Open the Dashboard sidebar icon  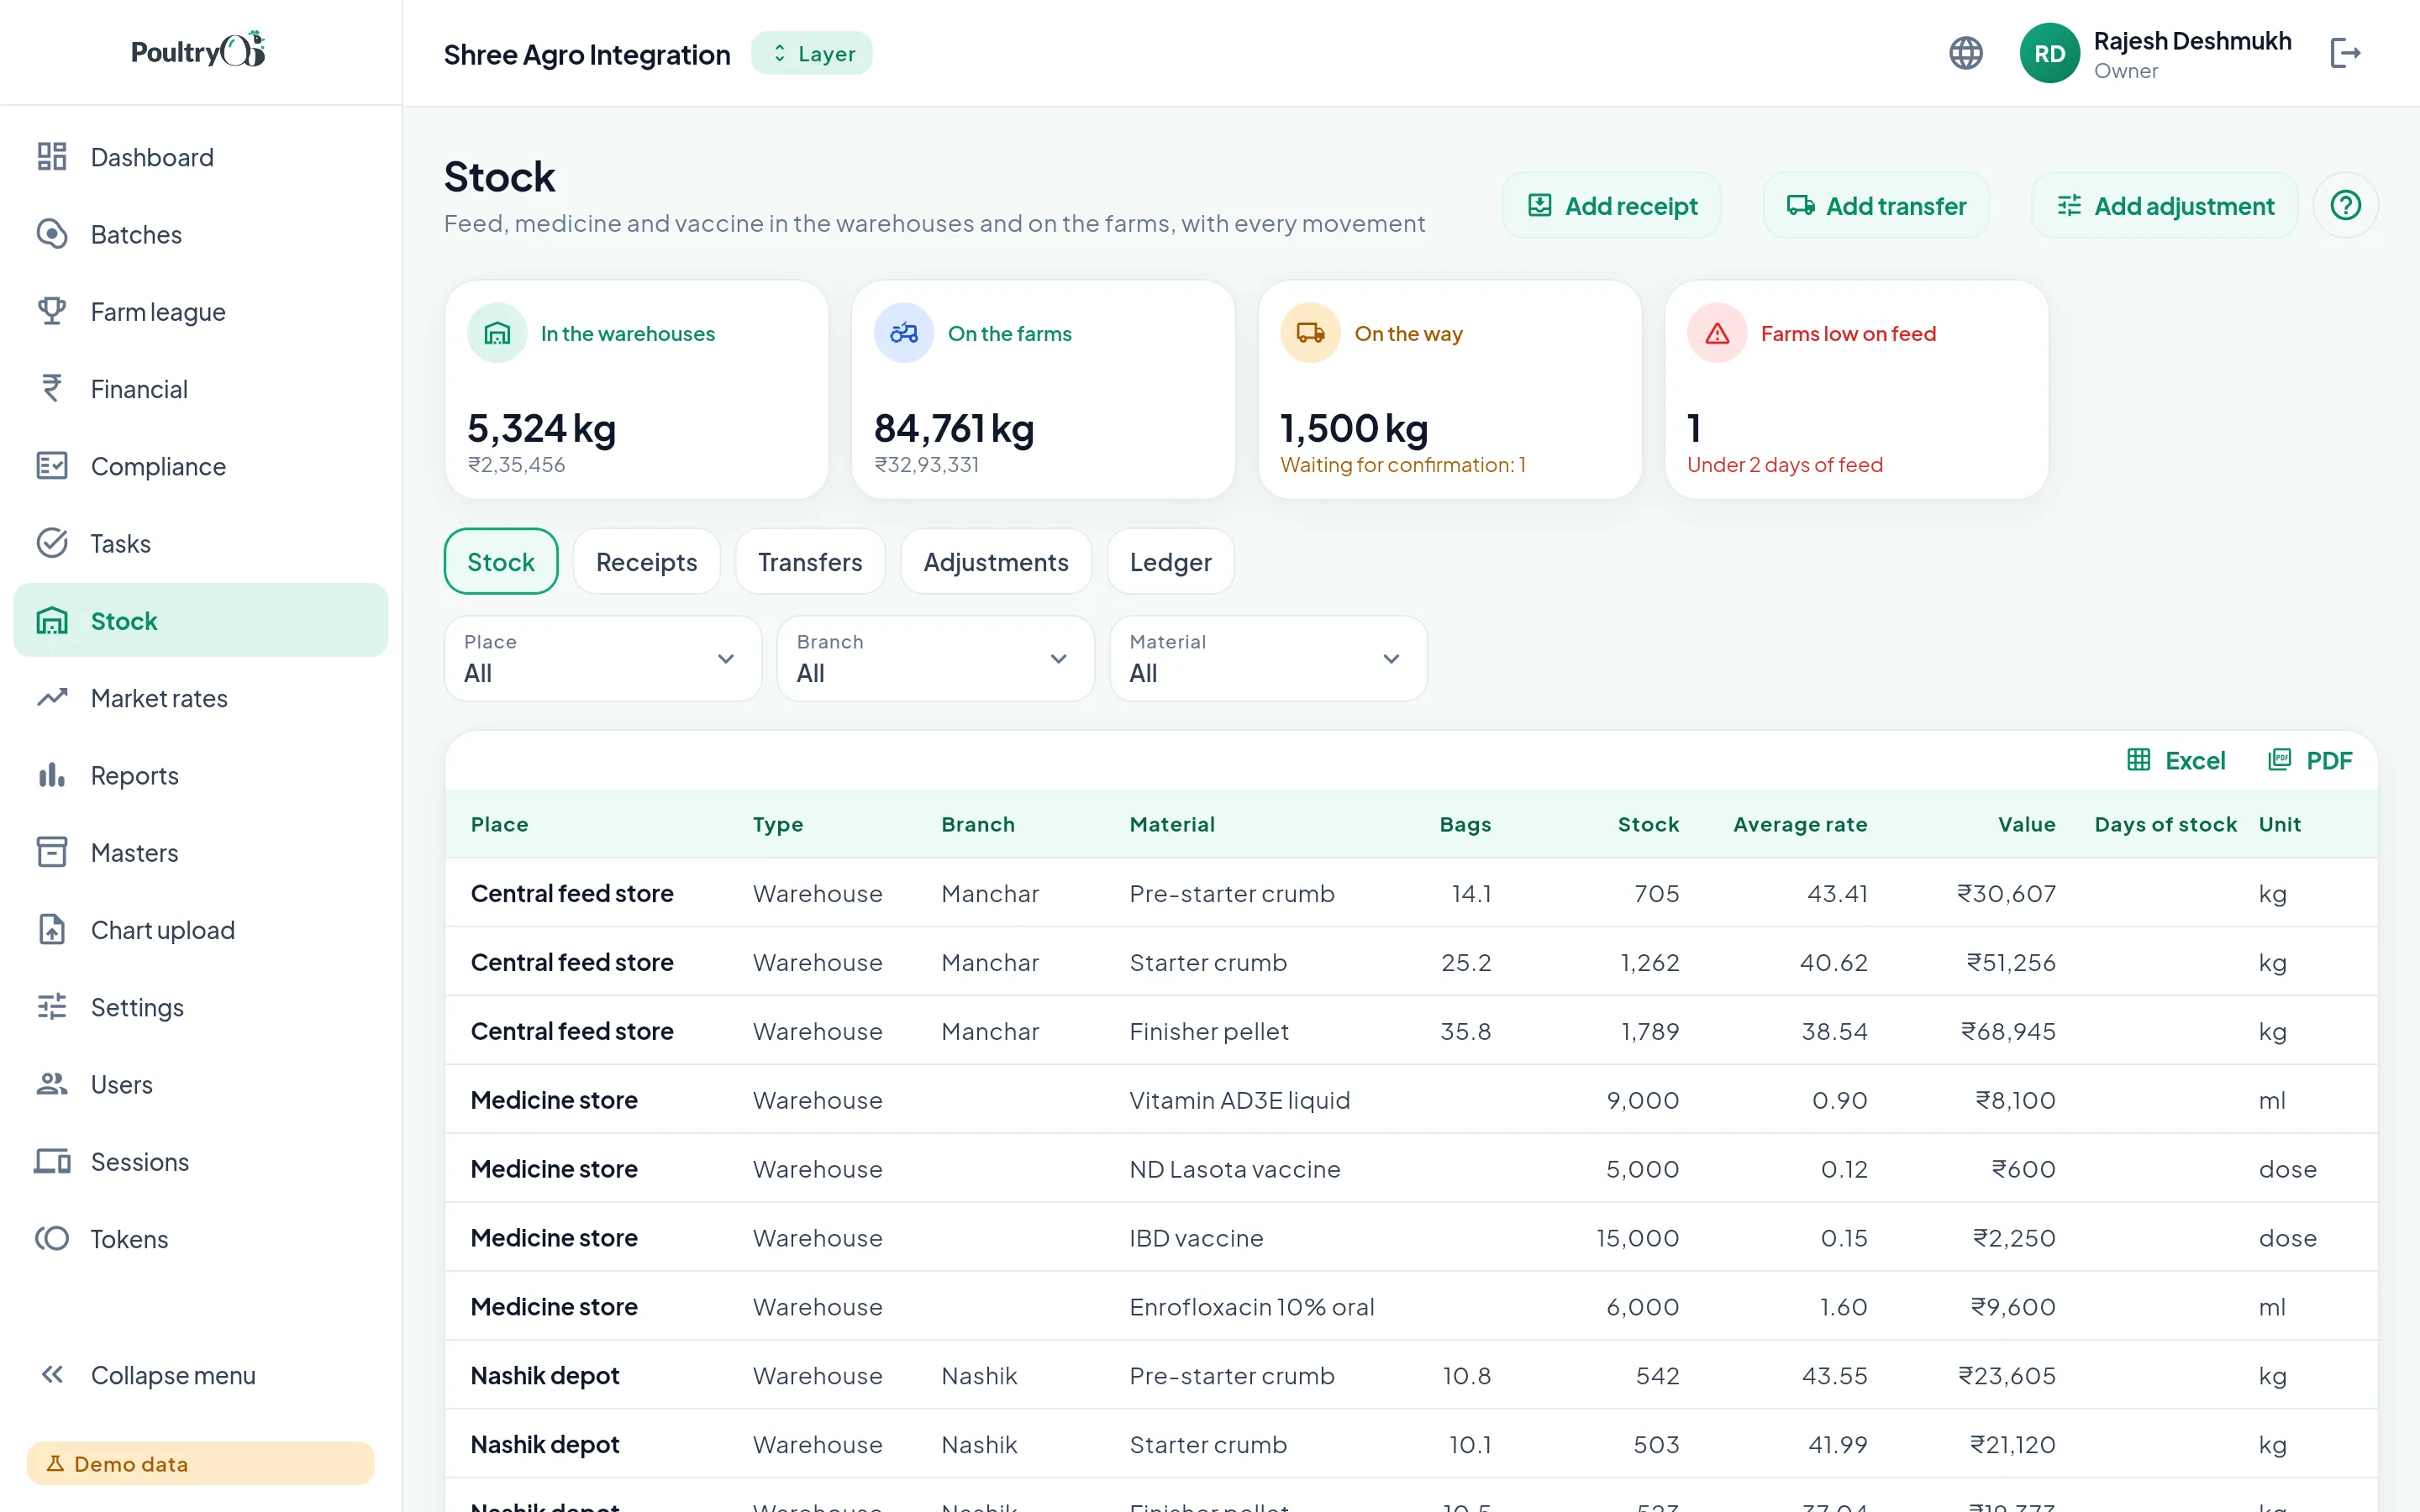pyautogui.click(x=51, y=157)
